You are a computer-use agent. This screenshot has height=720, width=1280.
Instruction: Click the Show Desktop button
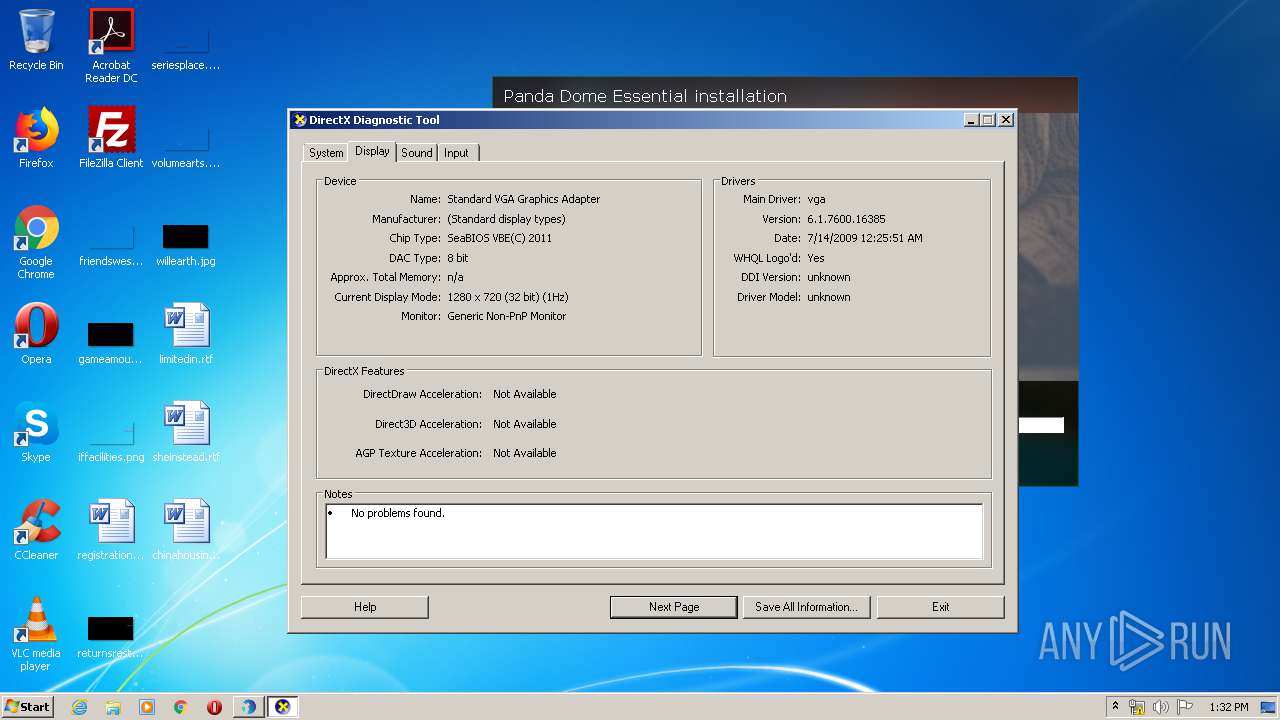pos(1269,707)
